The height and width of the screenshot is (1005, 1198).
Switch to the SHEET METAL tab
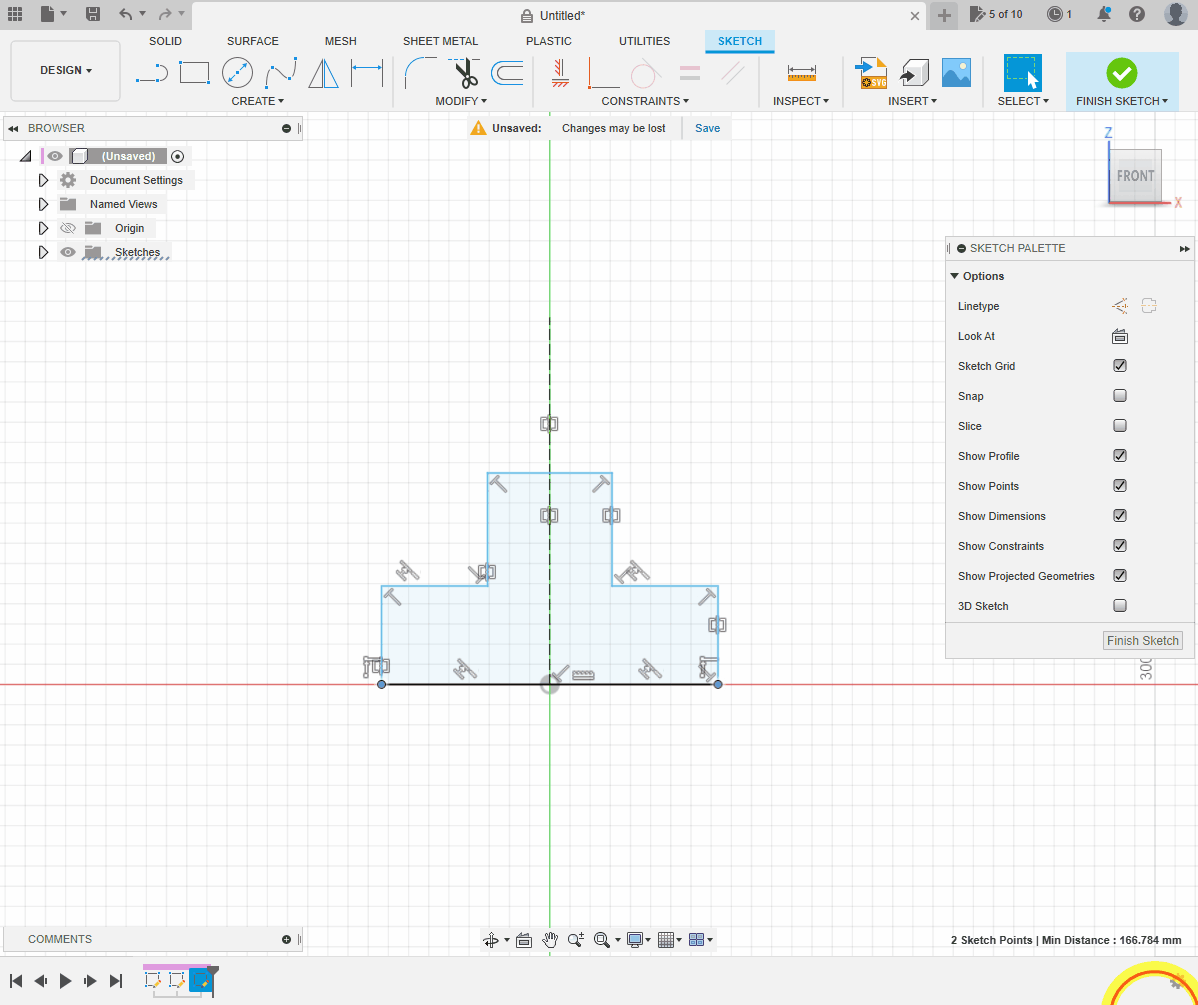click(440, 41)
